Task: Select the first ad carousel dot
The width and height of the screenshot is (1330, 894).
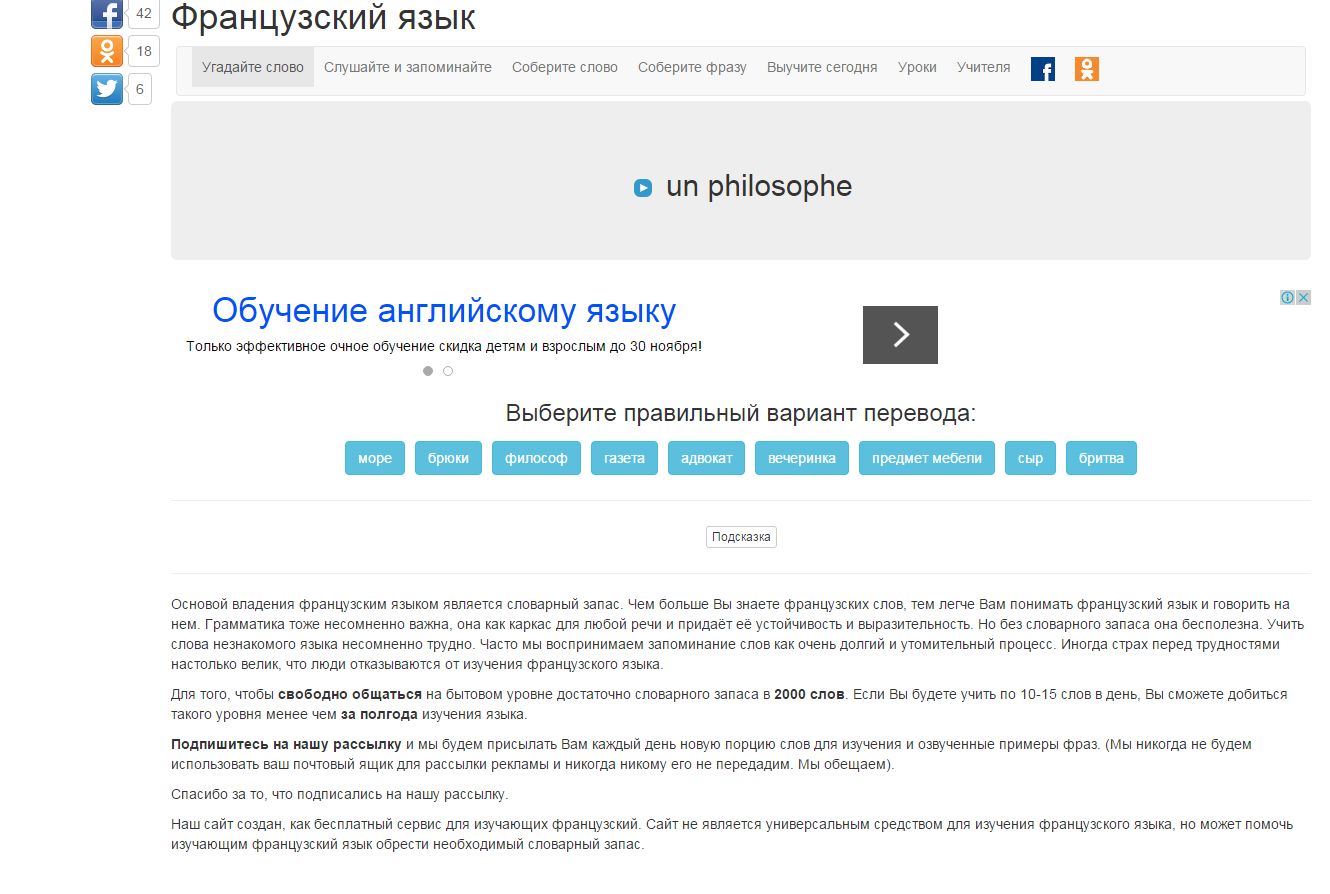Action: pos(428,371)
